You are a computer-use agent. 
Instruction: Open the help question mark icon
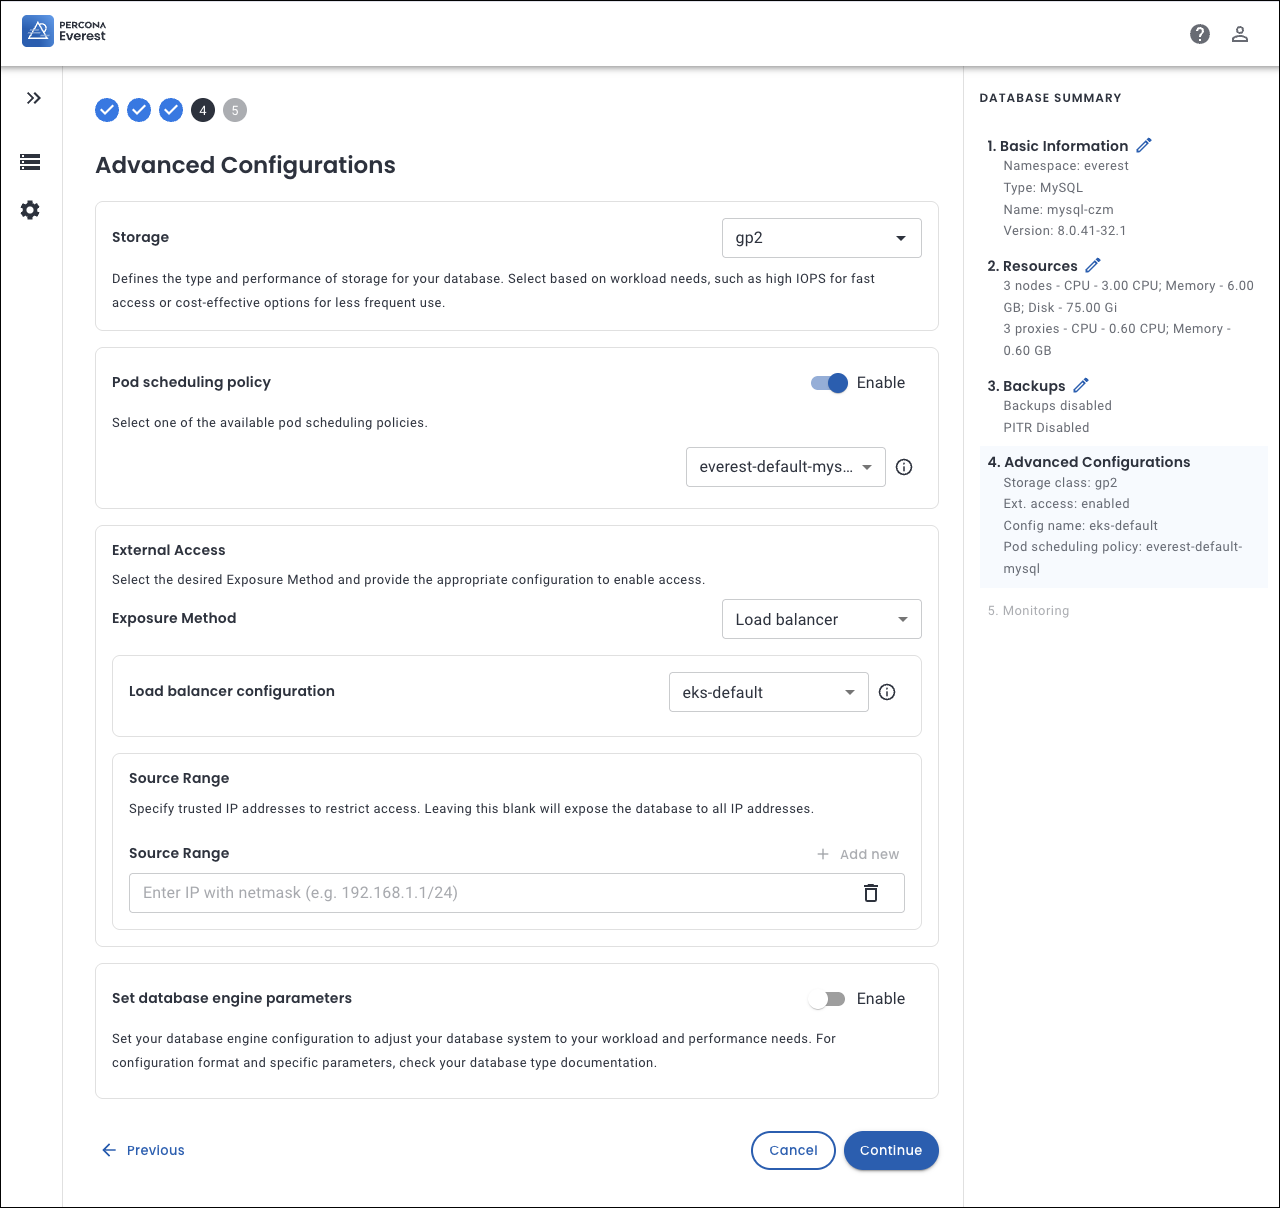1200,34
